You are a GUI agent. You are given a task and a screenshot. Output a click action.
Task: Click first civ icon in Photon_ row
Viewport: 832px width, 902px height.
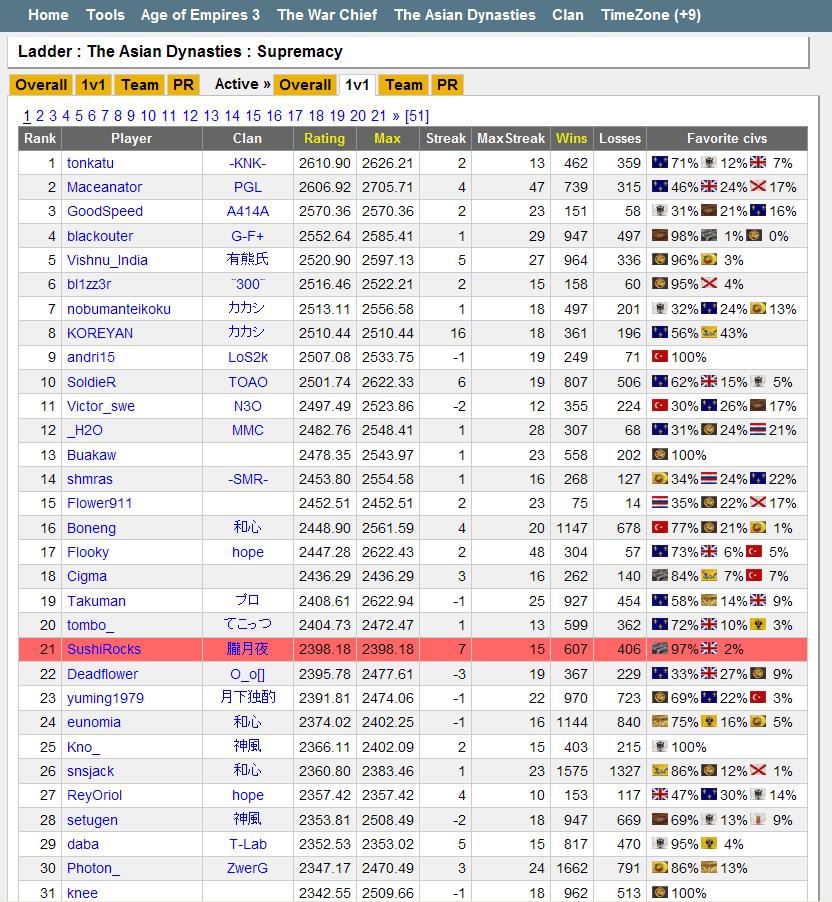tap(659, 868)
